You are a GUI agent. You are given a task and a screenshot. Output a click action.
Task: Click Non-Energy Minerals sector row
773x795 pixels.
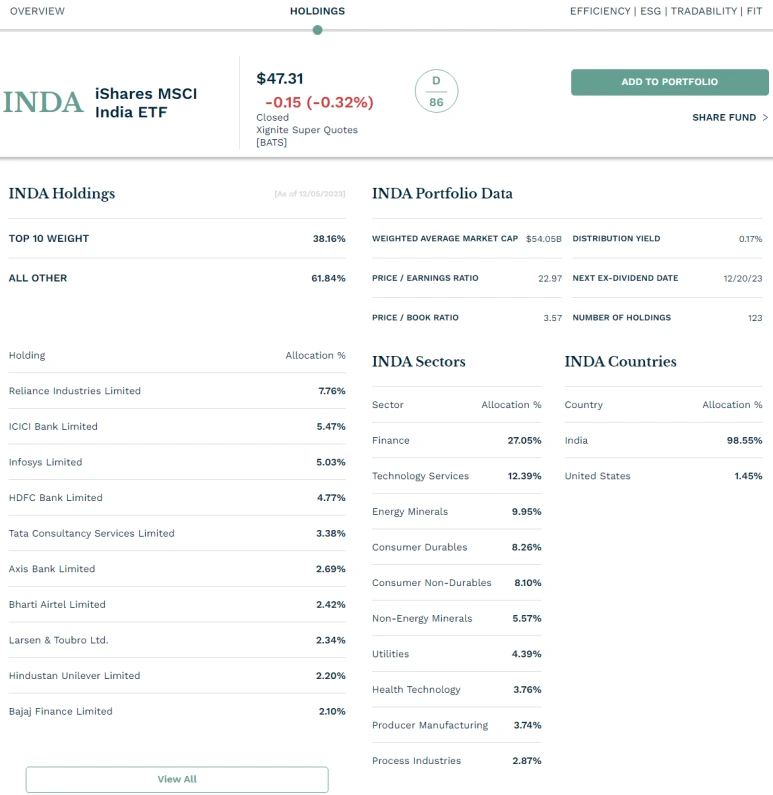click(x=457, y=619)
